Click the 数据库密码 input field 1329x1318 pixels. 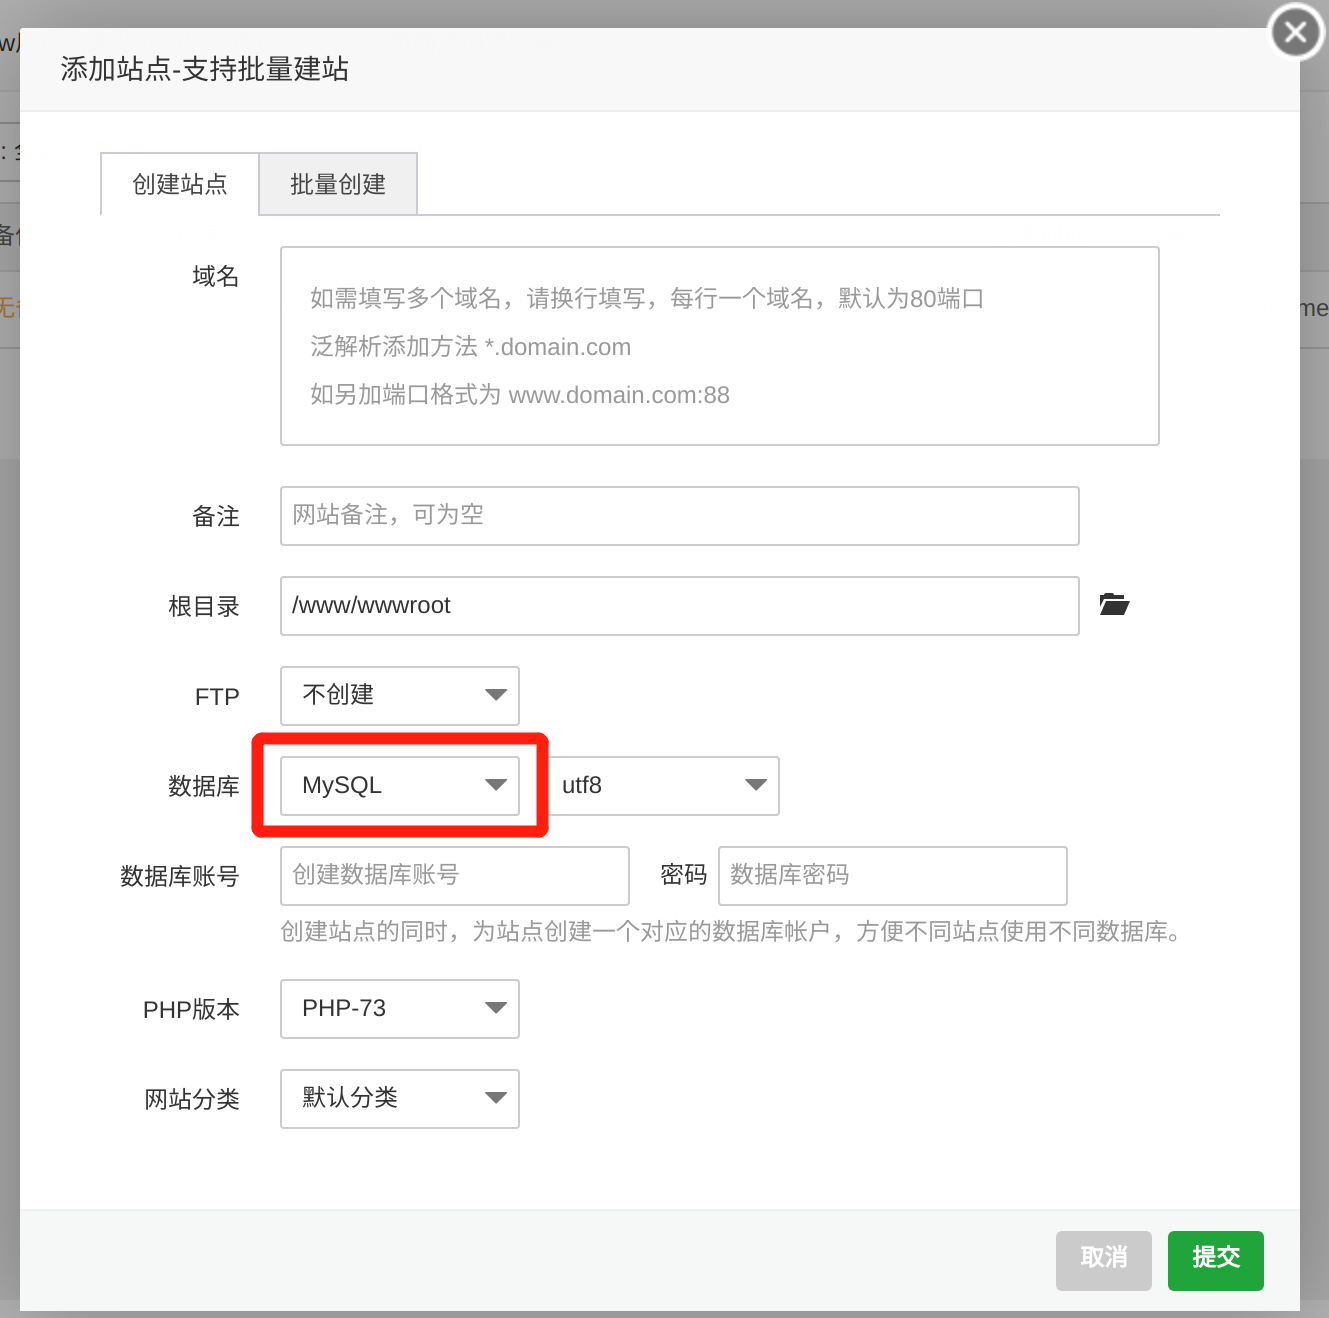pyautogui.click(x=893, y=876)
